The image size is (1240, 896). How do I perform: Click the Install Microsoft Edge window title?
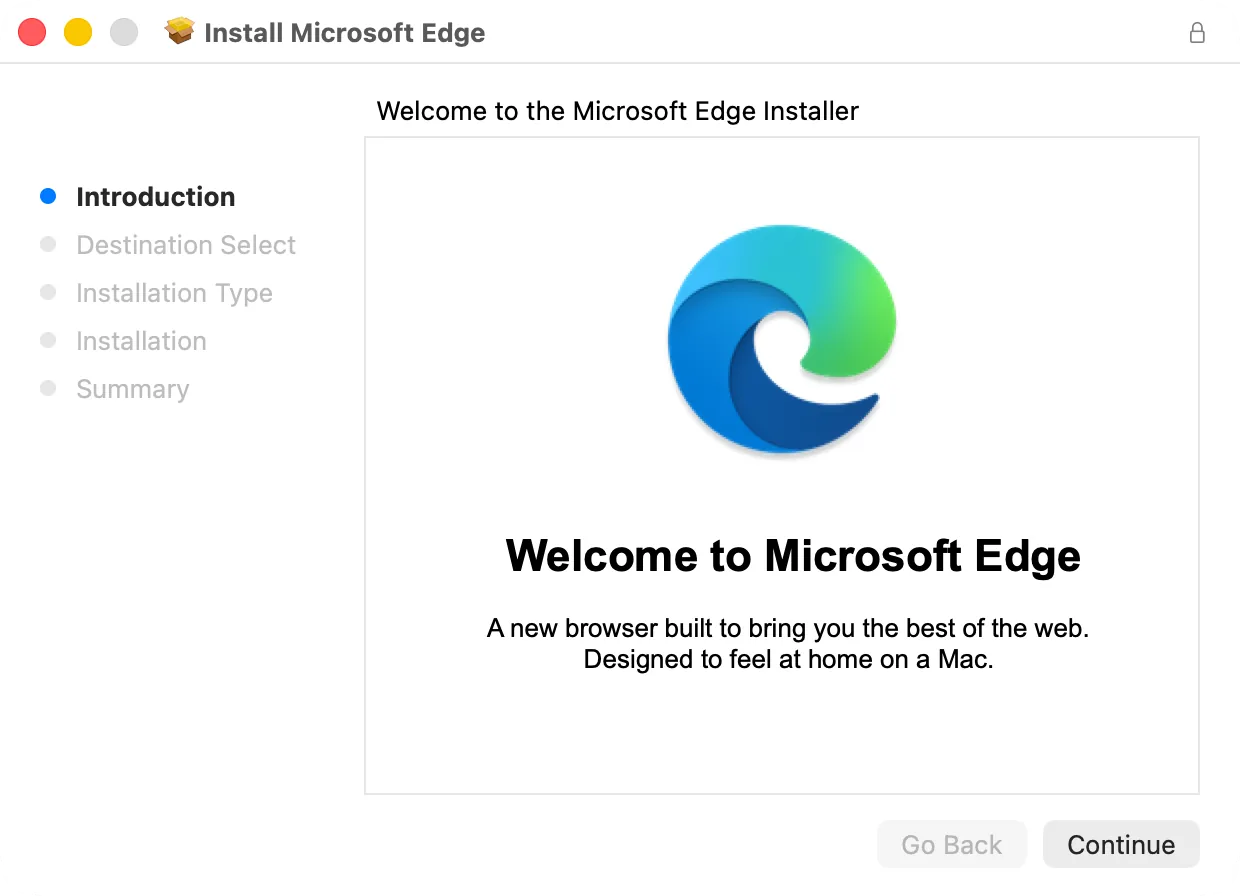pyautogui.click(x=344, y=32)
